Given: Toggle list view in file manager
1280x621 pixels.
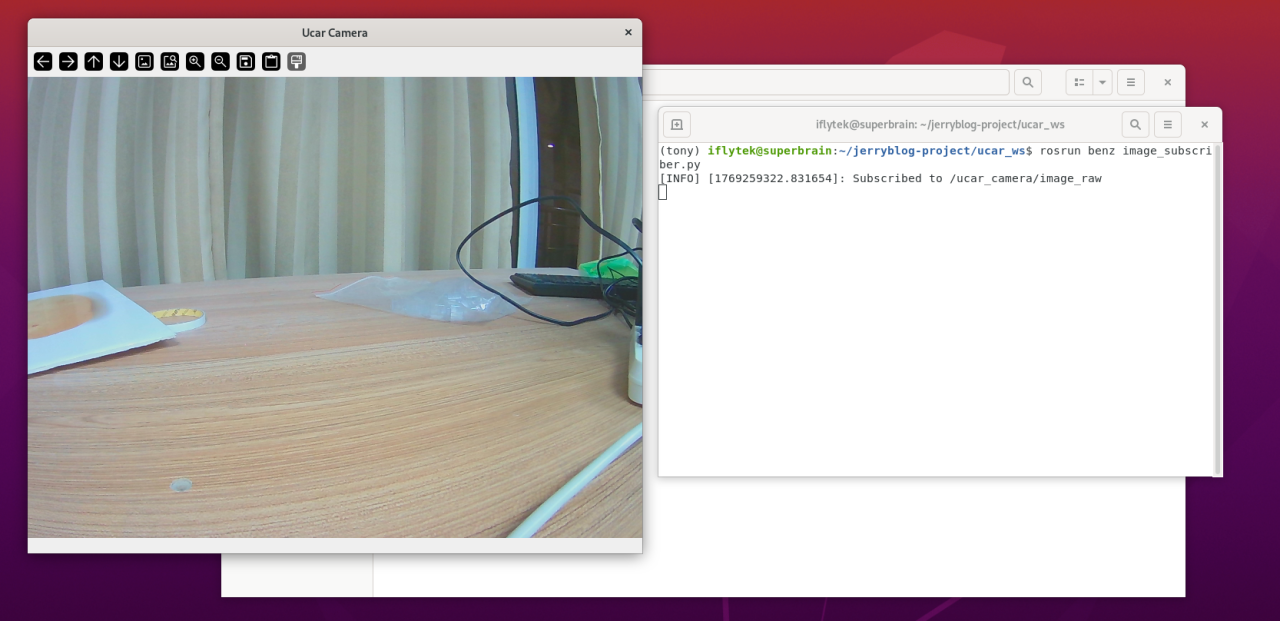Looking at the screenshot, I should click(x=1079, y=82).
